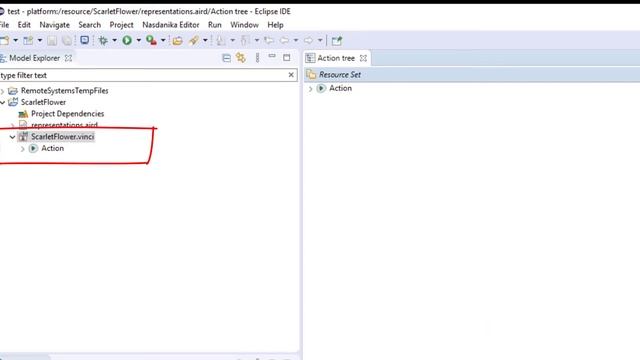Click the blue terminal toolbar icon
Screen dimensions: 640x360
pos(84,40)
